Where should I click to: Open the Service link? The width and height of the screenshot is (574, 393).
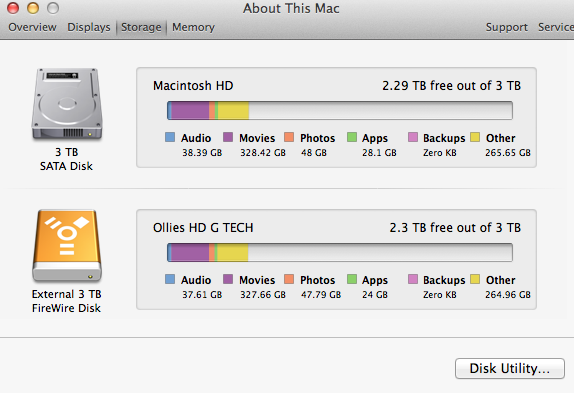(x=556, y=27)
